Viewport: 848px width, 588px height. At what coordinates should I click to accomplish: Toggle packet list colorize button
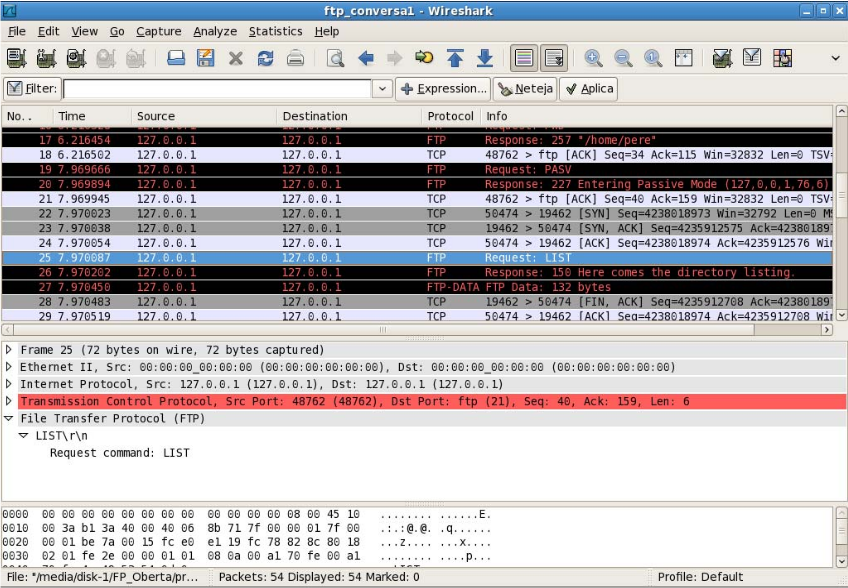click(525, 58)
